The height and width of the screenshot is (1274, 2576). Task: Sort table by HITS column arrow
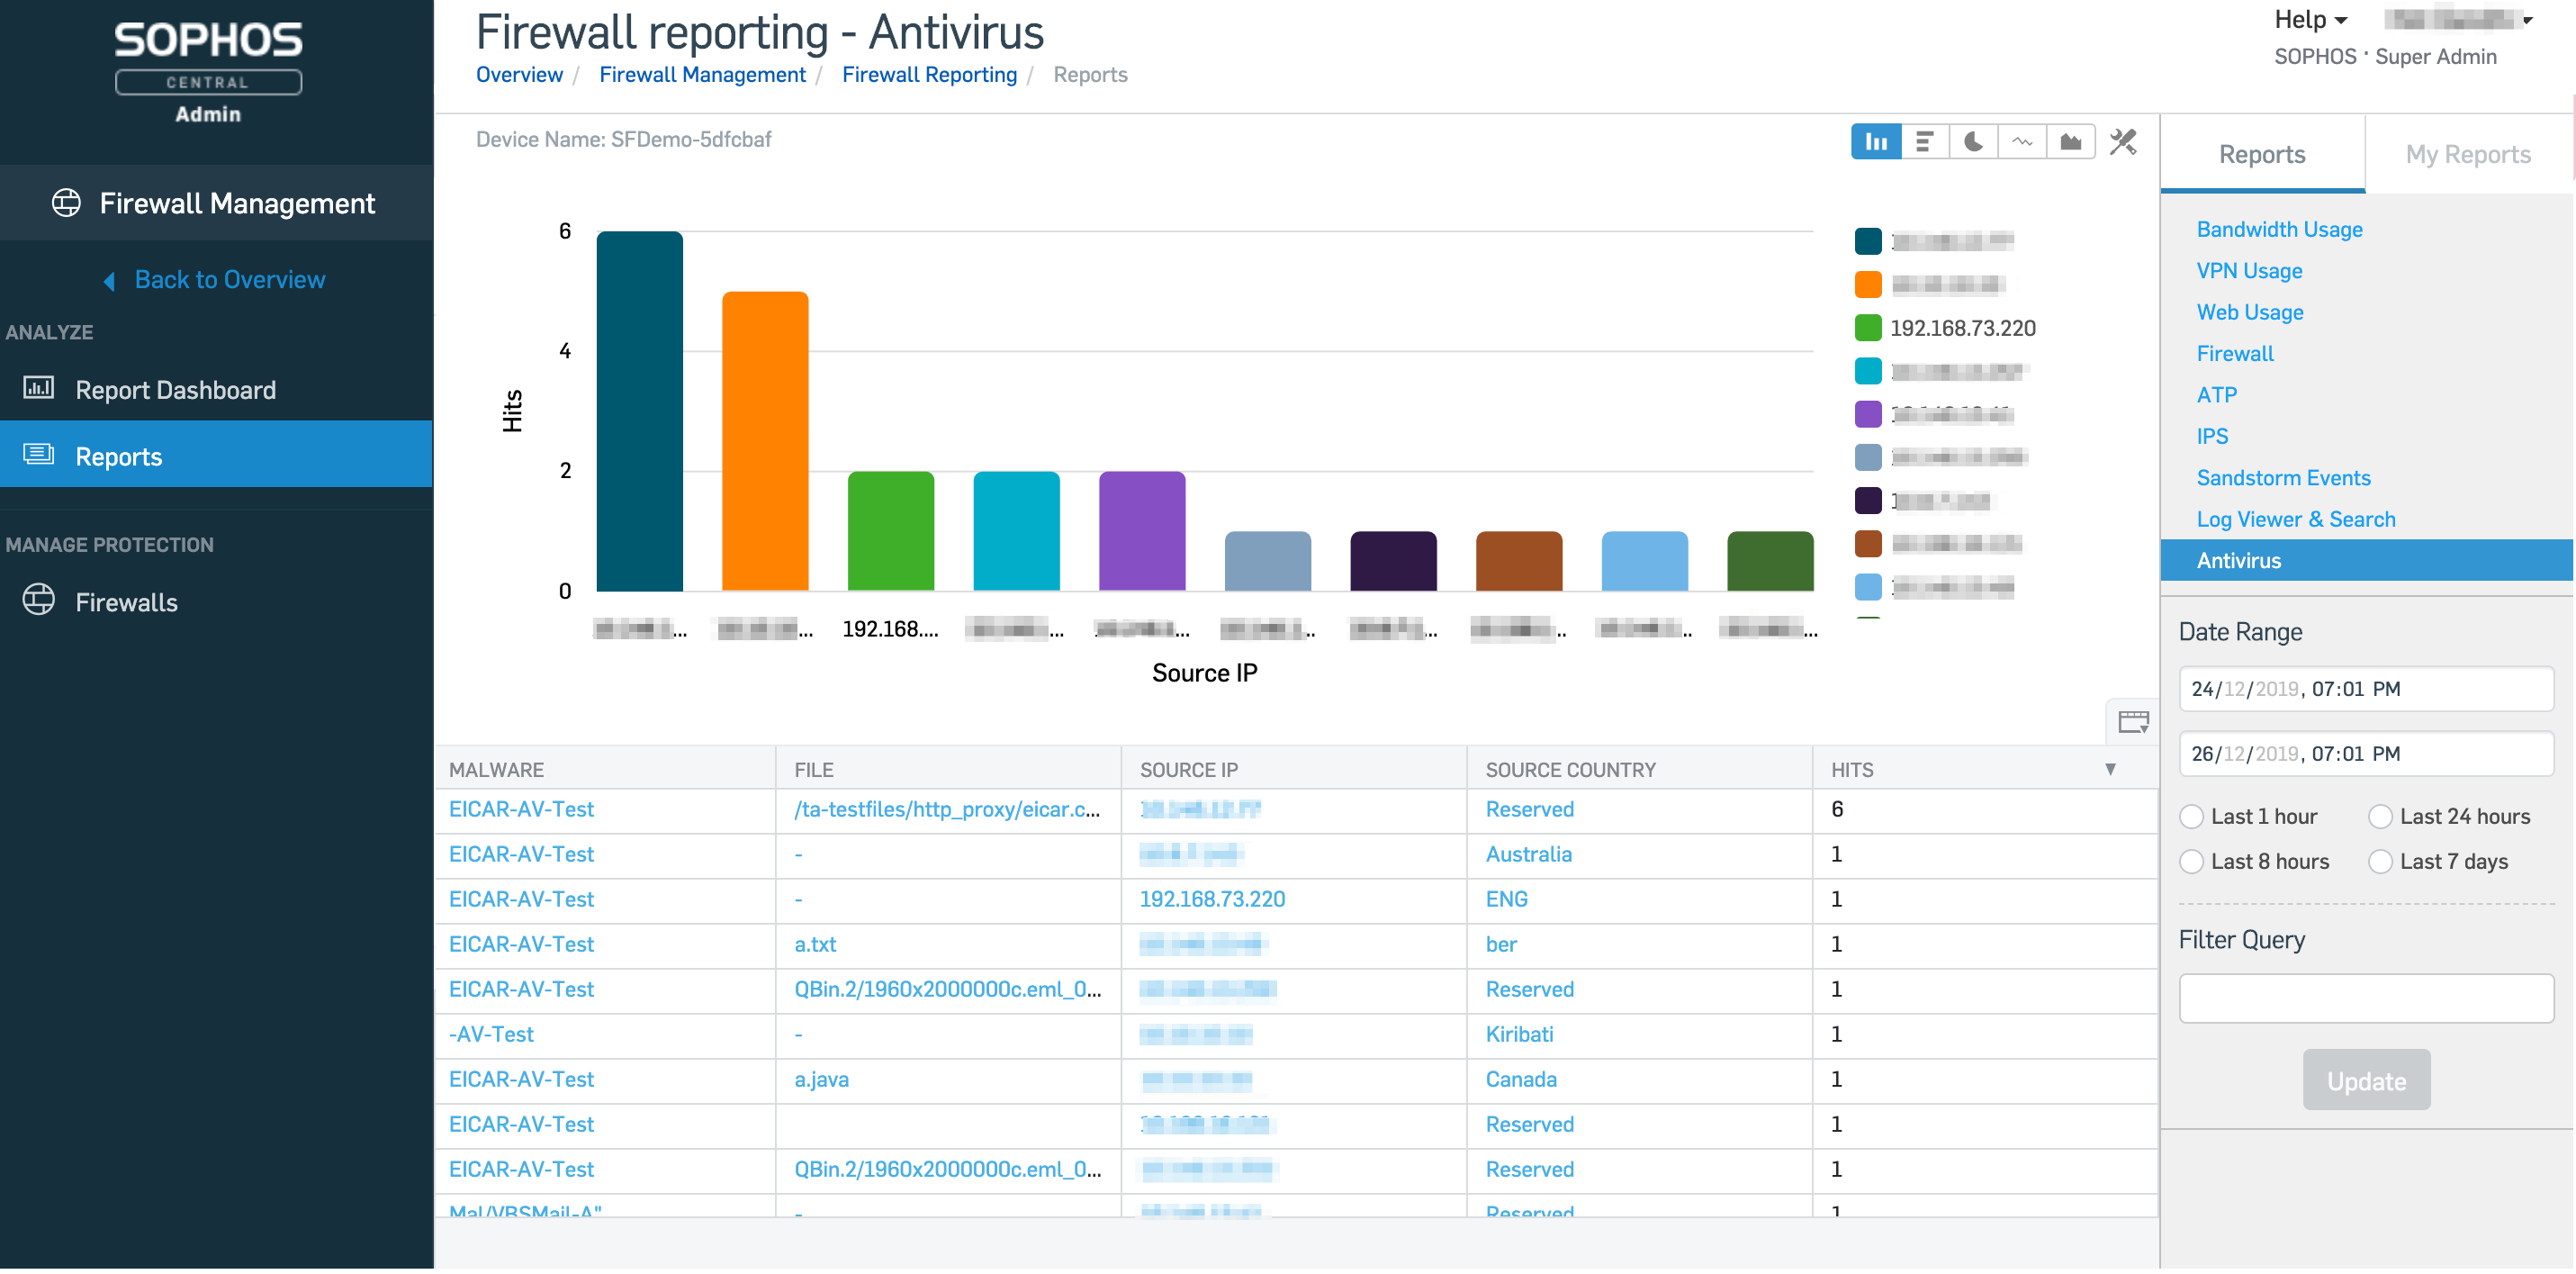(x=2109, y=769)
